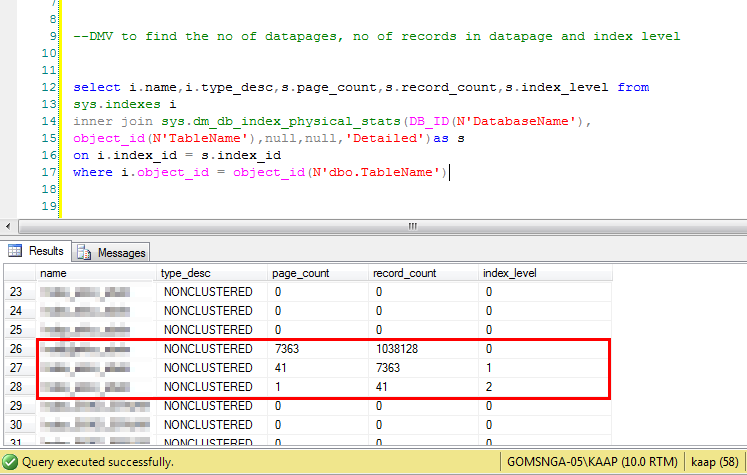Viewport: 747px width, 475px height.
Task: Click line number 18 in editor gutter
Action: [x=49, y=189]
